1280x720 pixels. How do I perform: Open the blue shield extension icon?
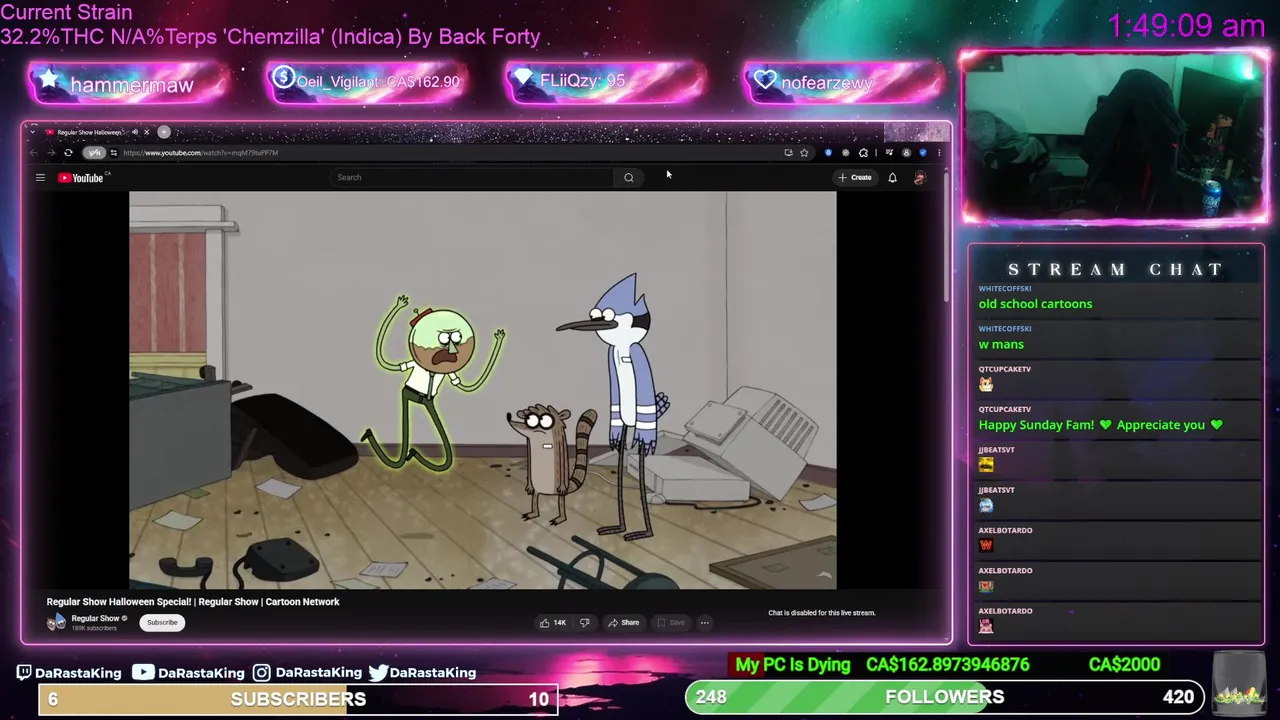pos(828,153)
